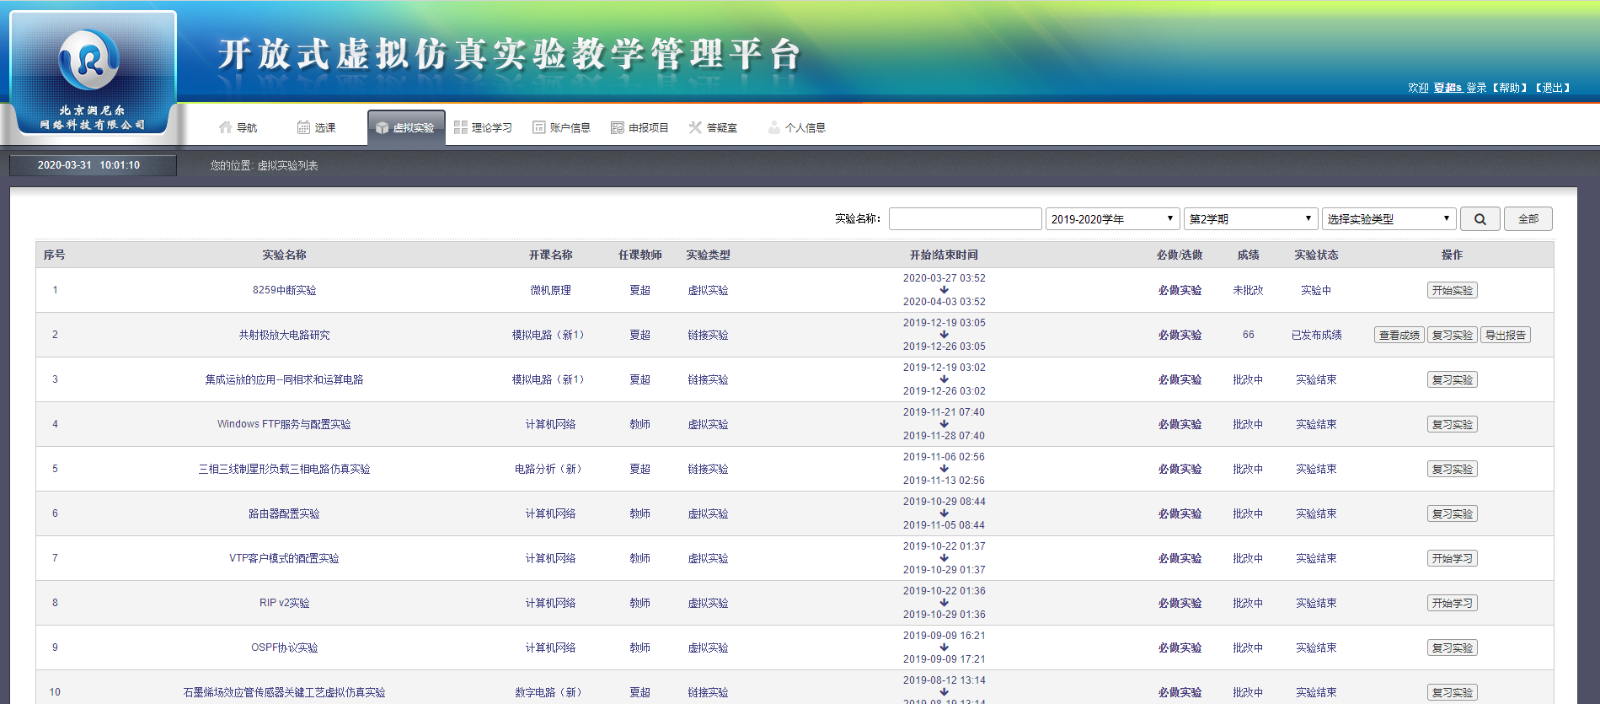This screenshot has width=1600, height=704.
Task: Click the magnifier search button
Action: (x=1479, y=219)
